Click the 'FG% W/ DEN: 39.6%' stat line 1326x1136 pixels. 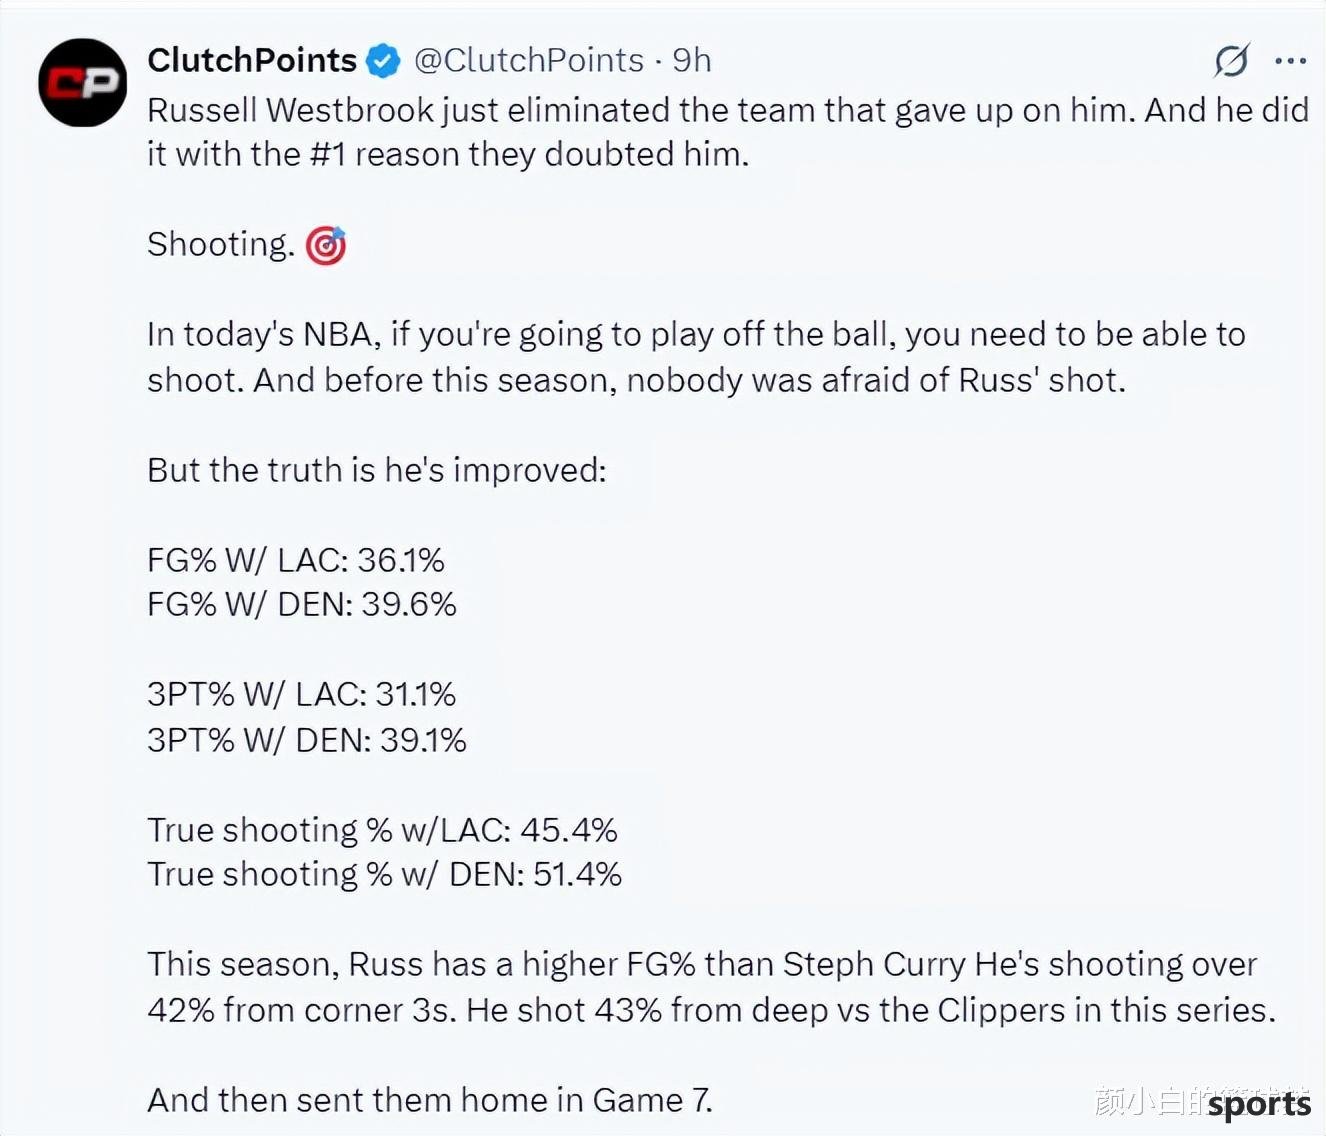coord(302,604)
